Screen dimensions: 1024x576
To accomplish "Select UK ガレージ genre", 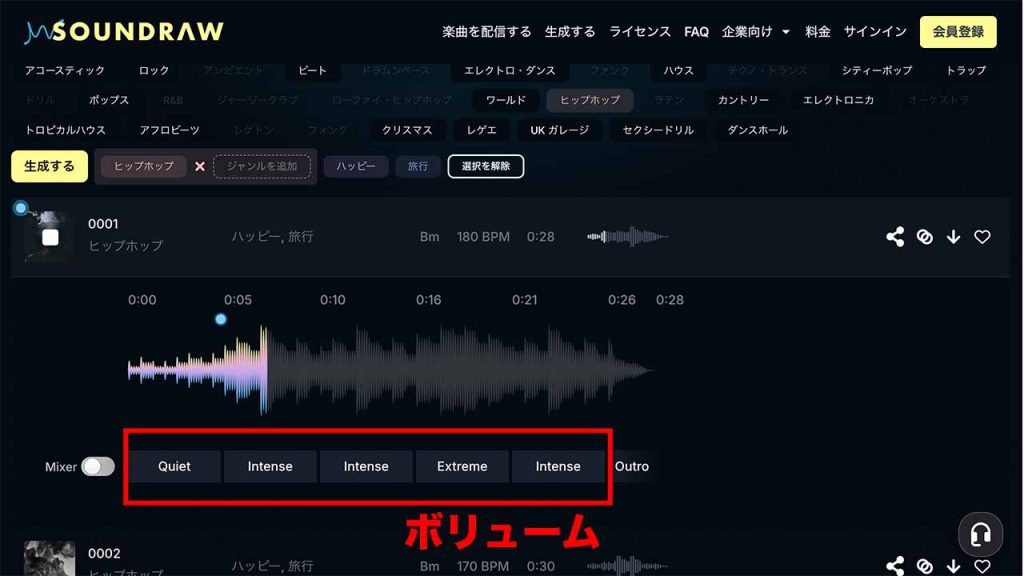I will pos(560,130).
